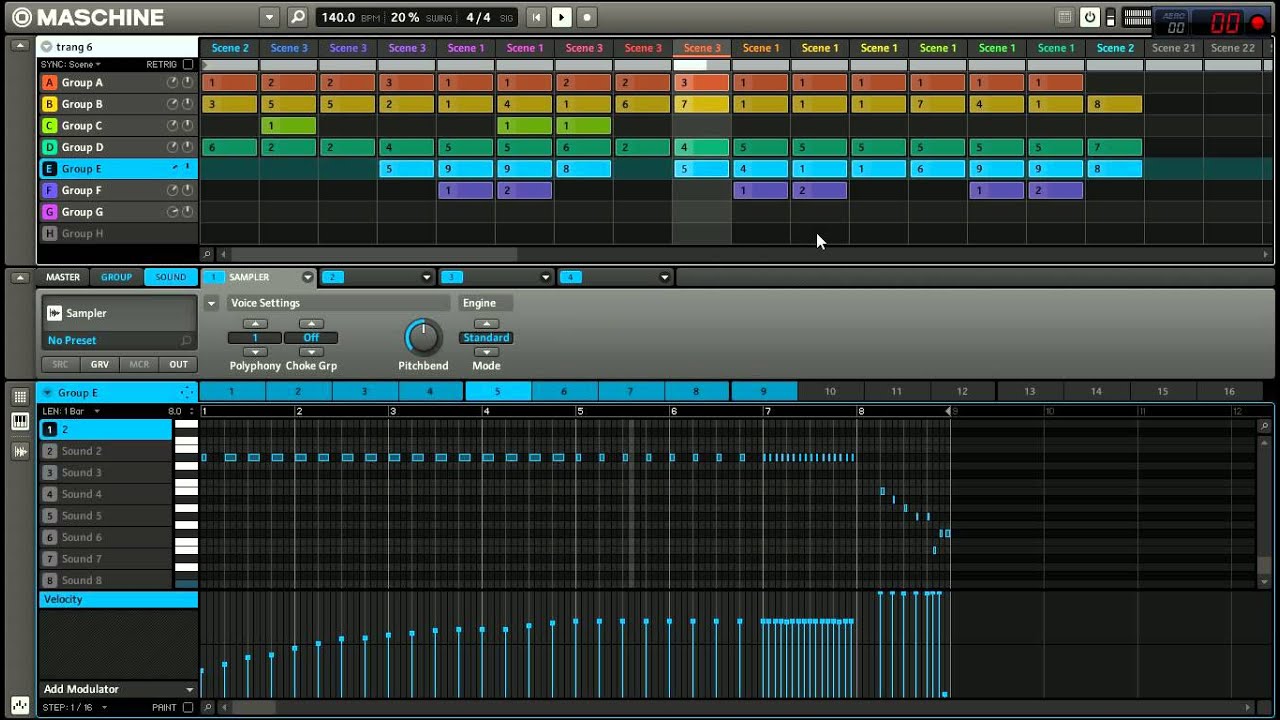Collapse the arranger with the up arrow
Screen dimensions: 1280x720
click(19, 46)
